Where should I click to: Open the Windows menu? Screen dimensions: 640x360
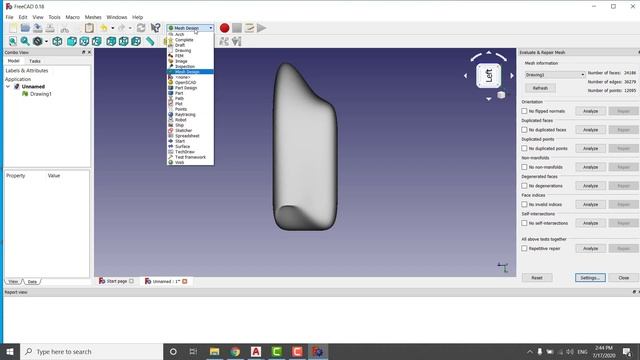point(116,17)
